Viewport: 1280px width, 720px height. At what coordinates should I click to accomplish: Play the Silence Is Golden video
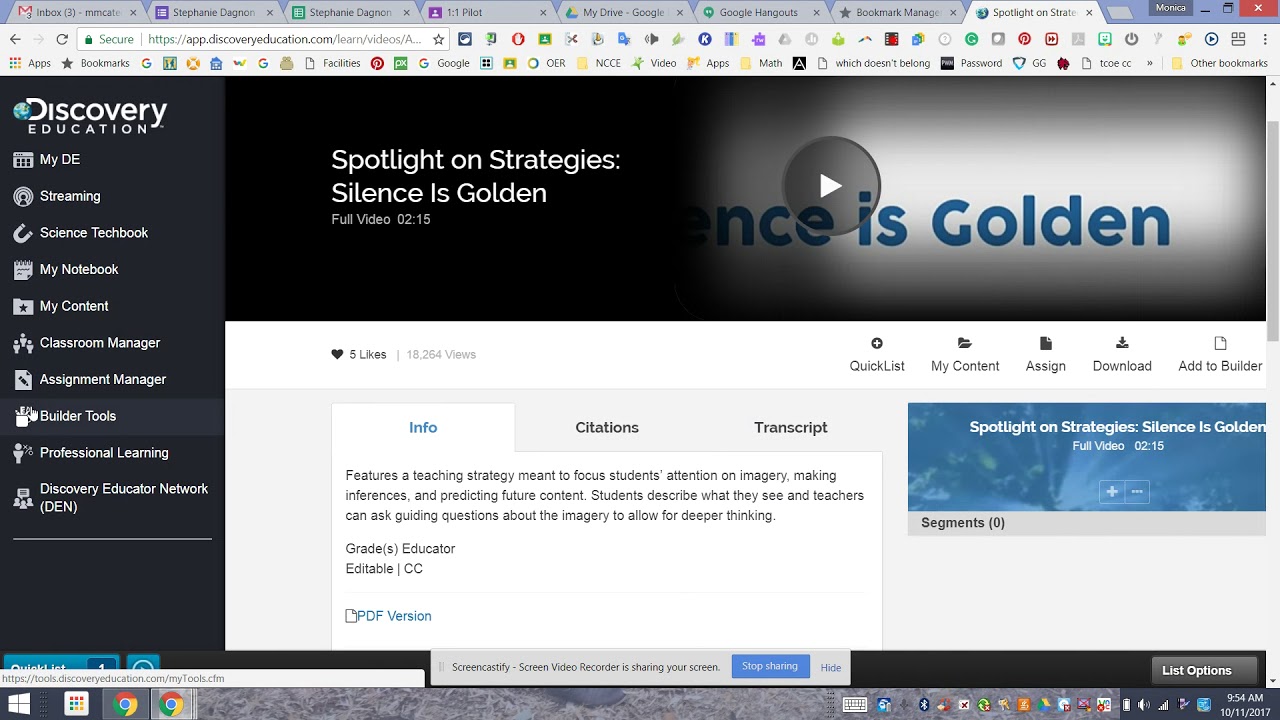pos(830,185)
